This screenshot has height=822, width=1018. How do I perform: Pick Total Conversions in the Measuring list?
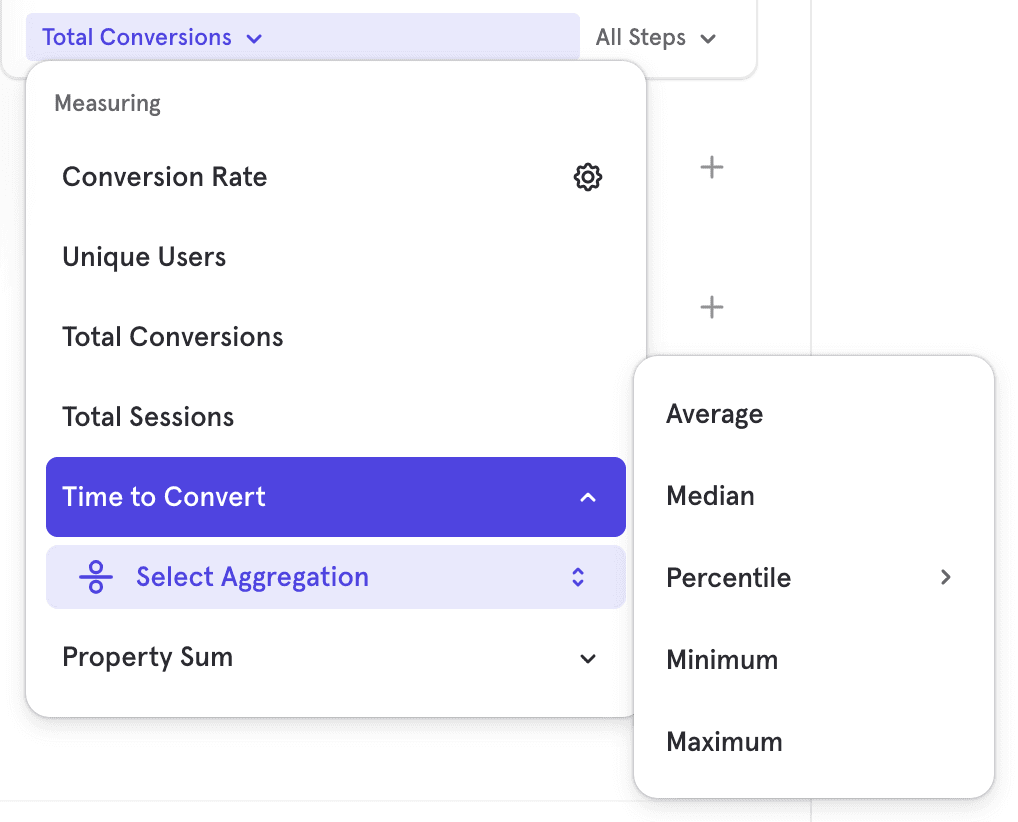(173, 338)
